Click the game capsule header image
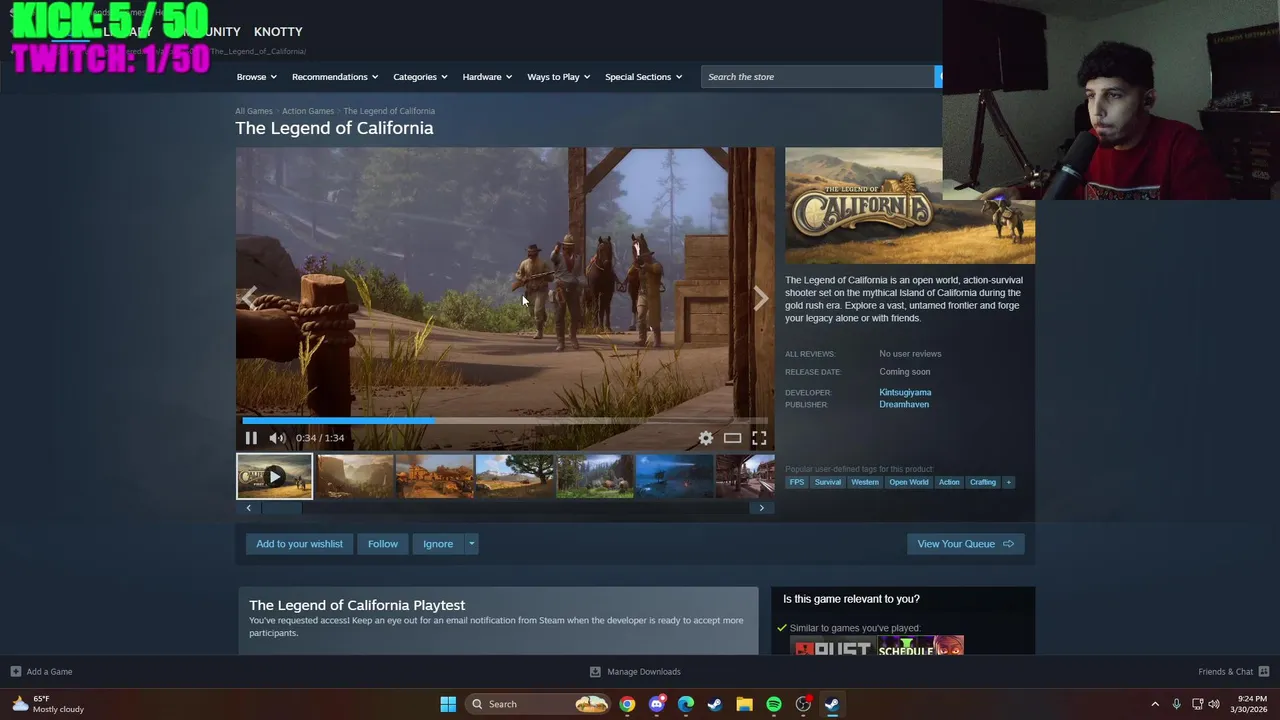1280x720 pixels. tap(910, 206)
